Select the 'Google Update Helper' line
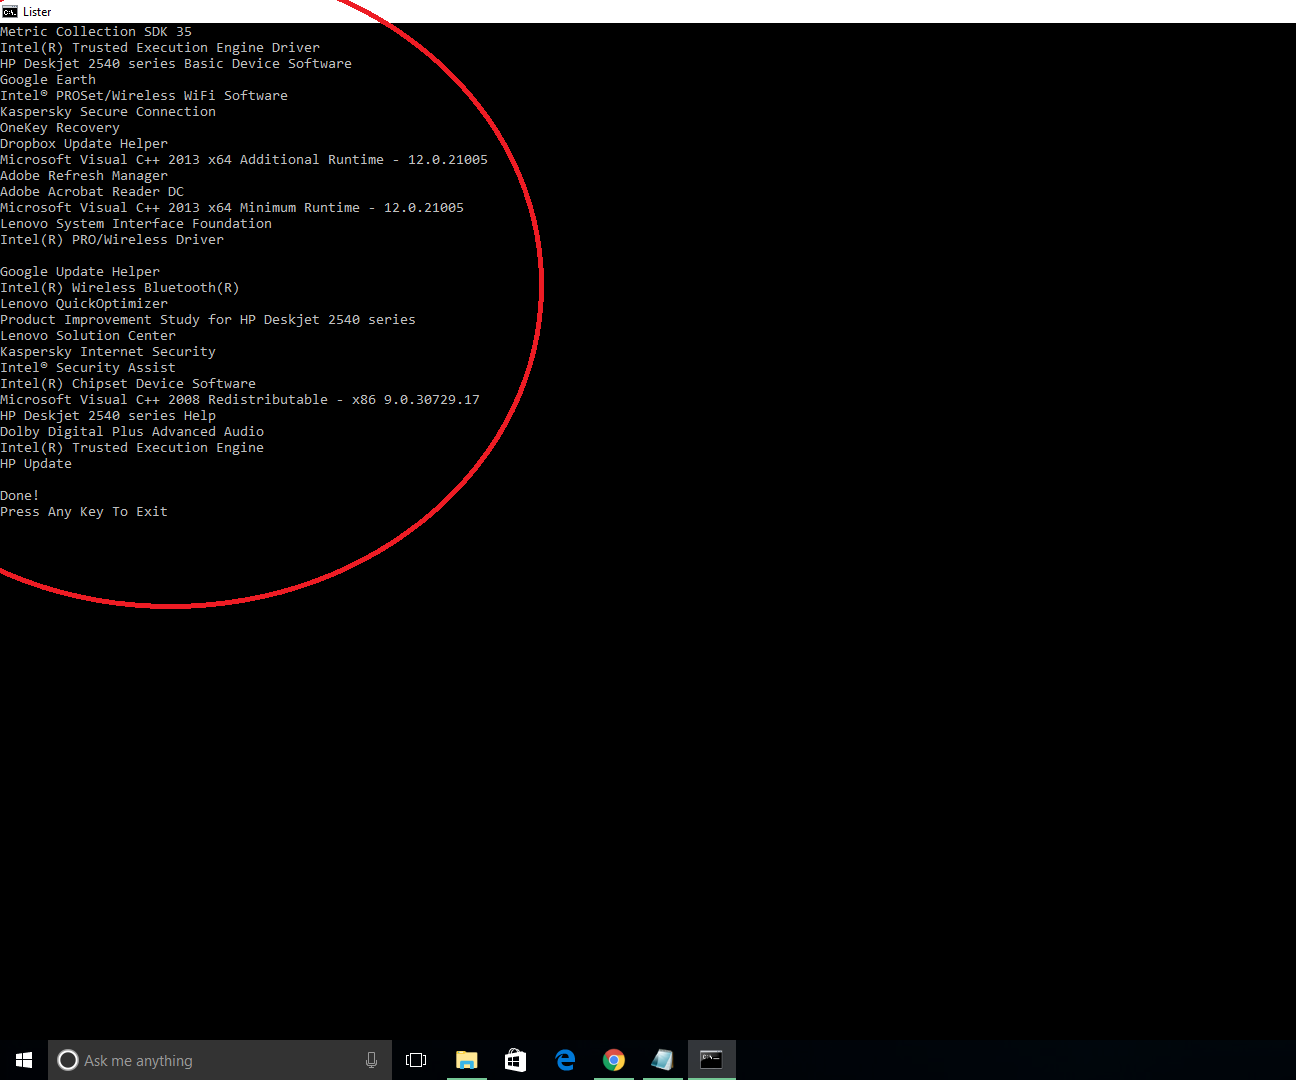The image size is (1296, 1080). 80,272
